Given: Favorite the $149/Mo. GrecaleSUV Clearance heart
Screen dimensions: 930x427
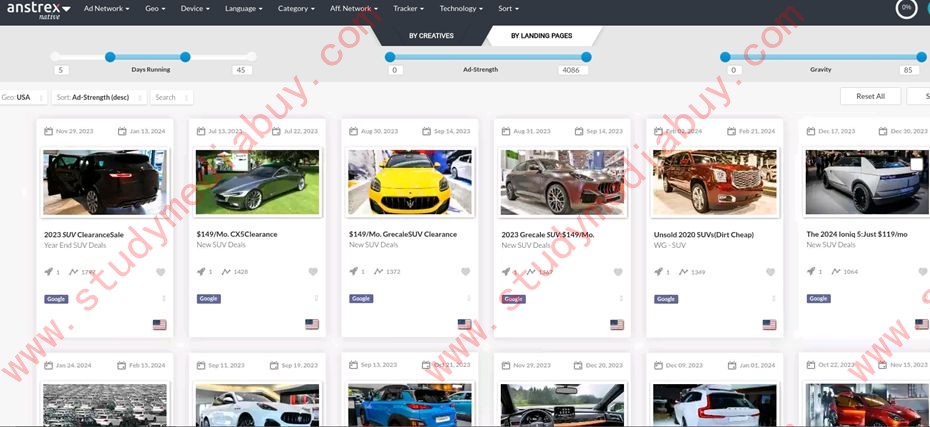Looking at the screenshot, I should point(466,272).
